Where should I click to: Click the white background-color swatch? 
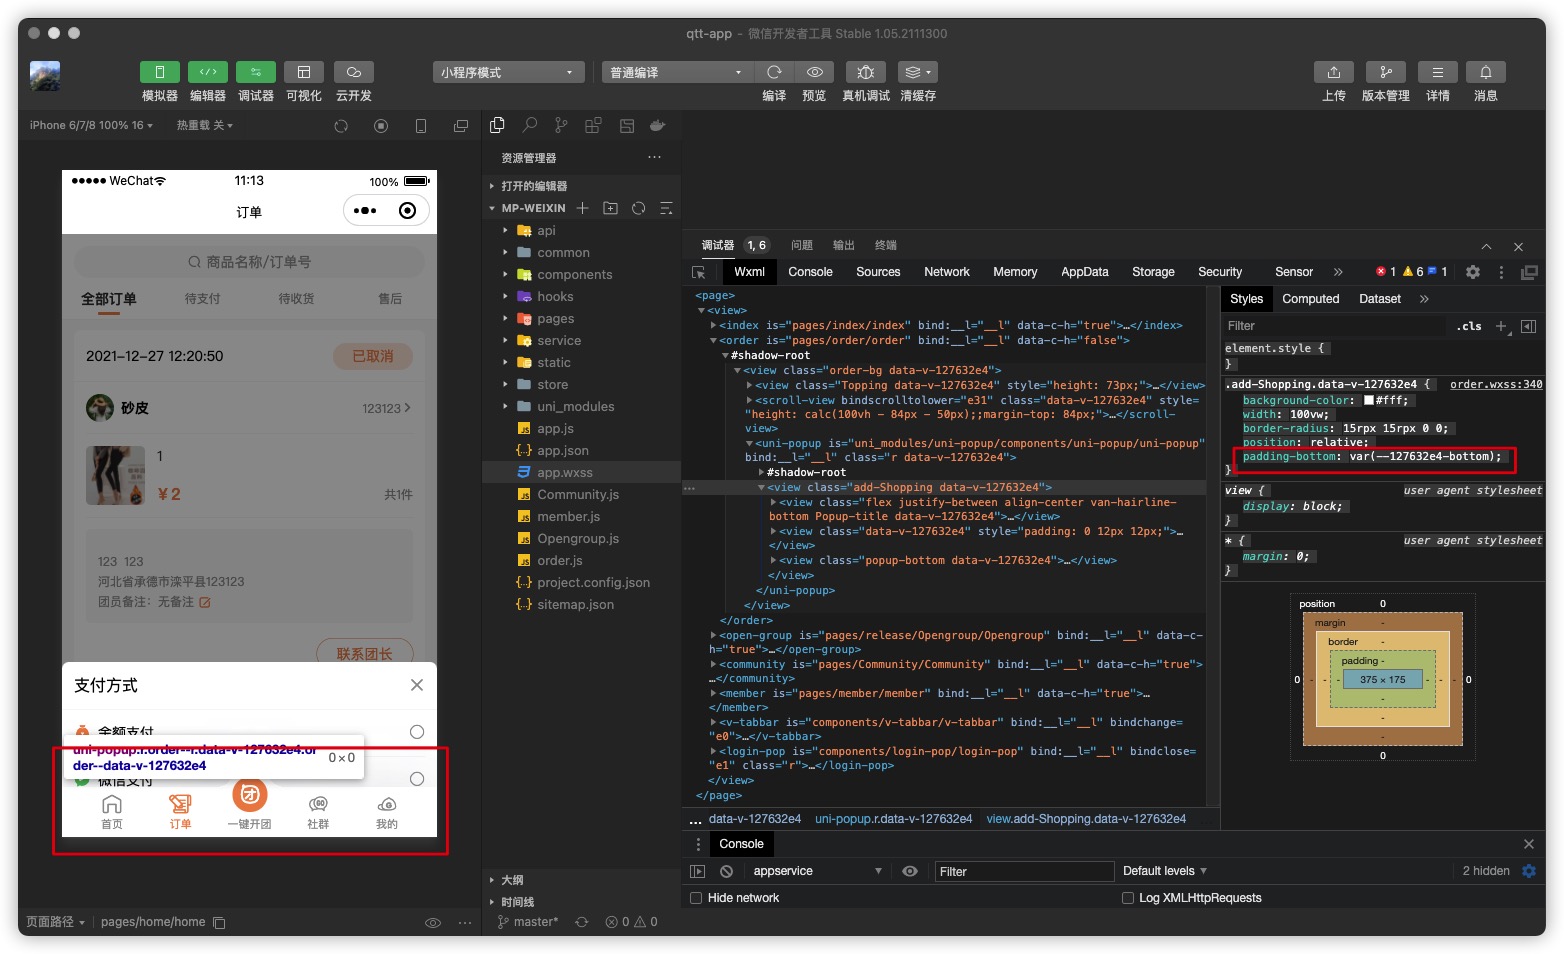[1369, 400]
